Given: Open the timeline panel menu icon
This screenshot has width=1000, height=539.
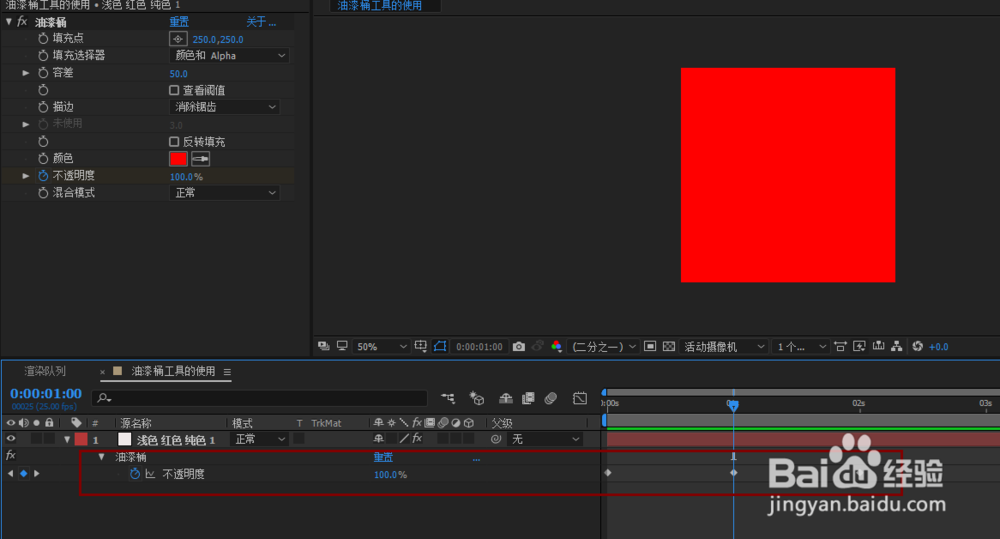Looking at the screenshot, I should [227, 372].
